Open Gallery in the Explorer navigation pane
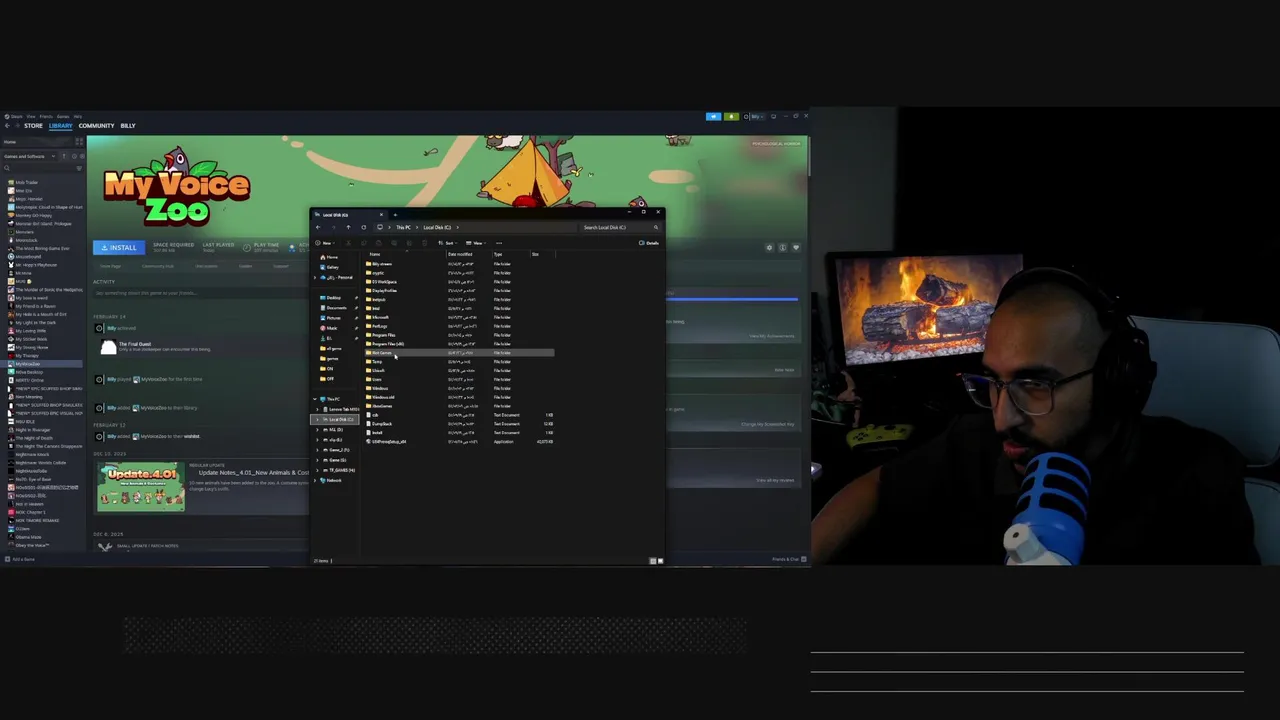This screenshot has height=720, width=1280. [330, 267]
